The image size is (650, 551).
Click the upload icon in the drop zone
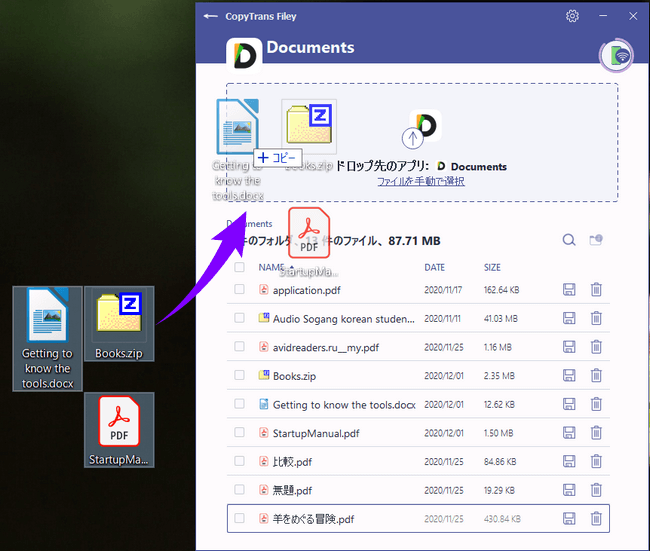pos(412,138)
